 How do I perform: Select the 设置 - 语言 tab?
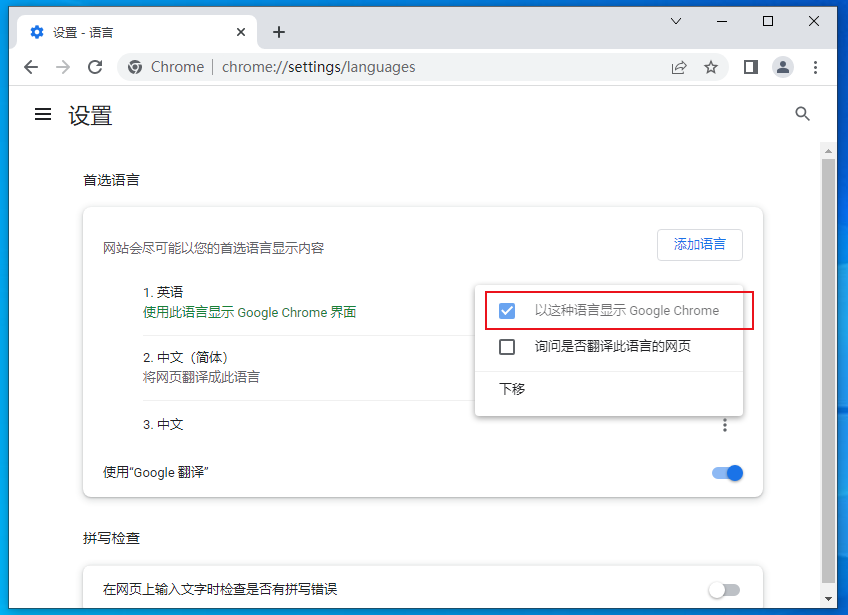click(137, 32)
